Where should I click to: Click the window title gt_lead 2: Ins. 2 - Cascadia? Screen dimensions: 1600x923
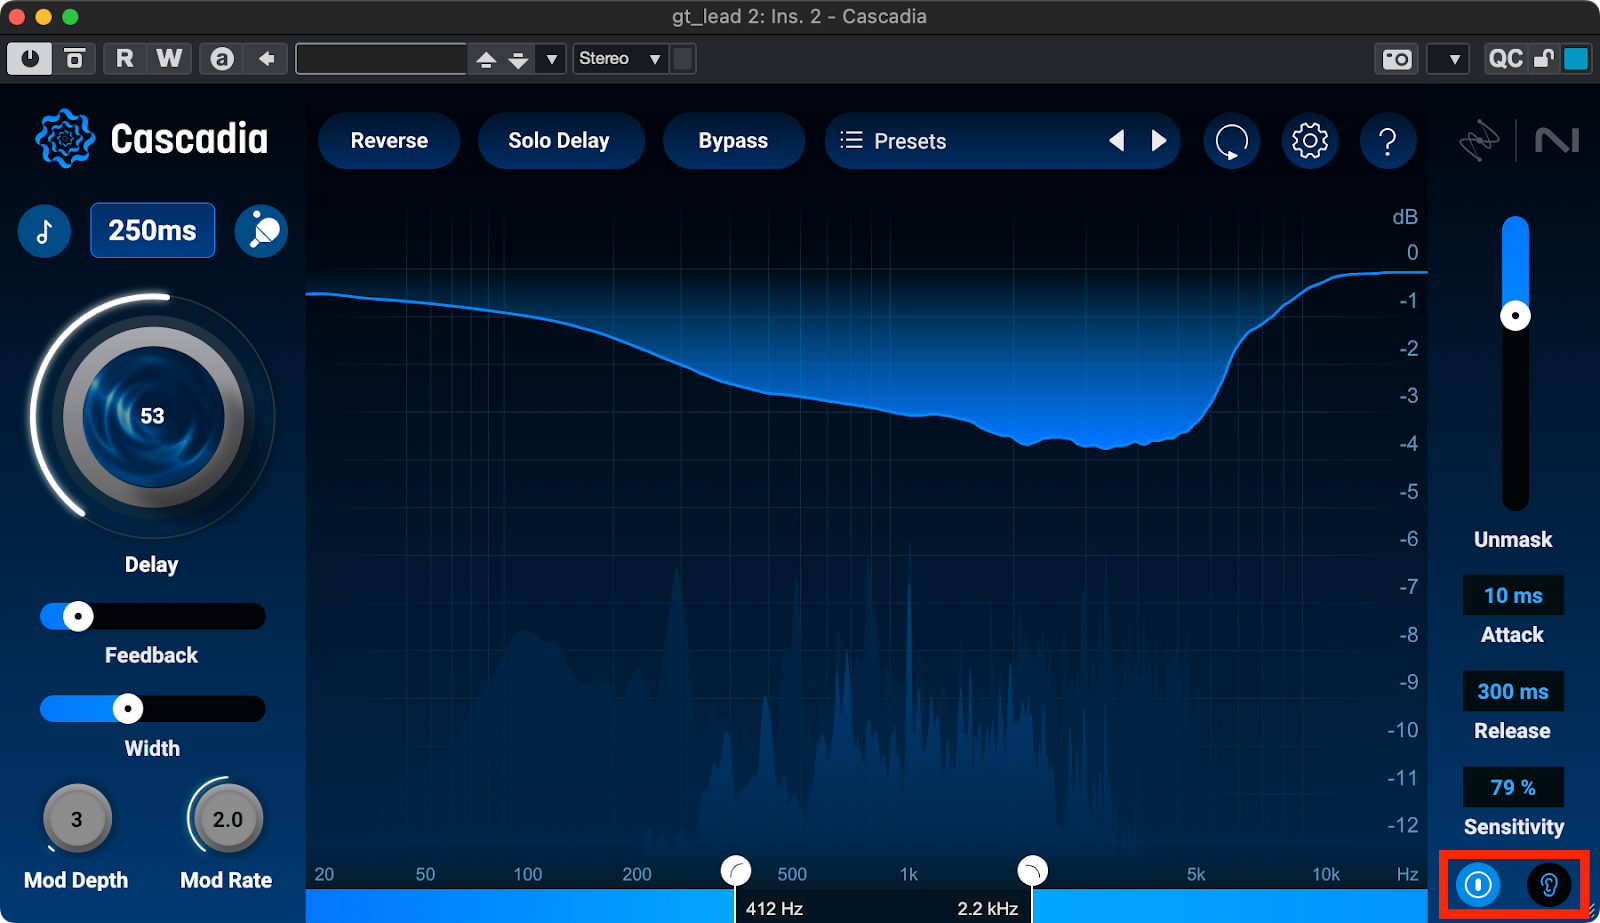pos(799,16)
